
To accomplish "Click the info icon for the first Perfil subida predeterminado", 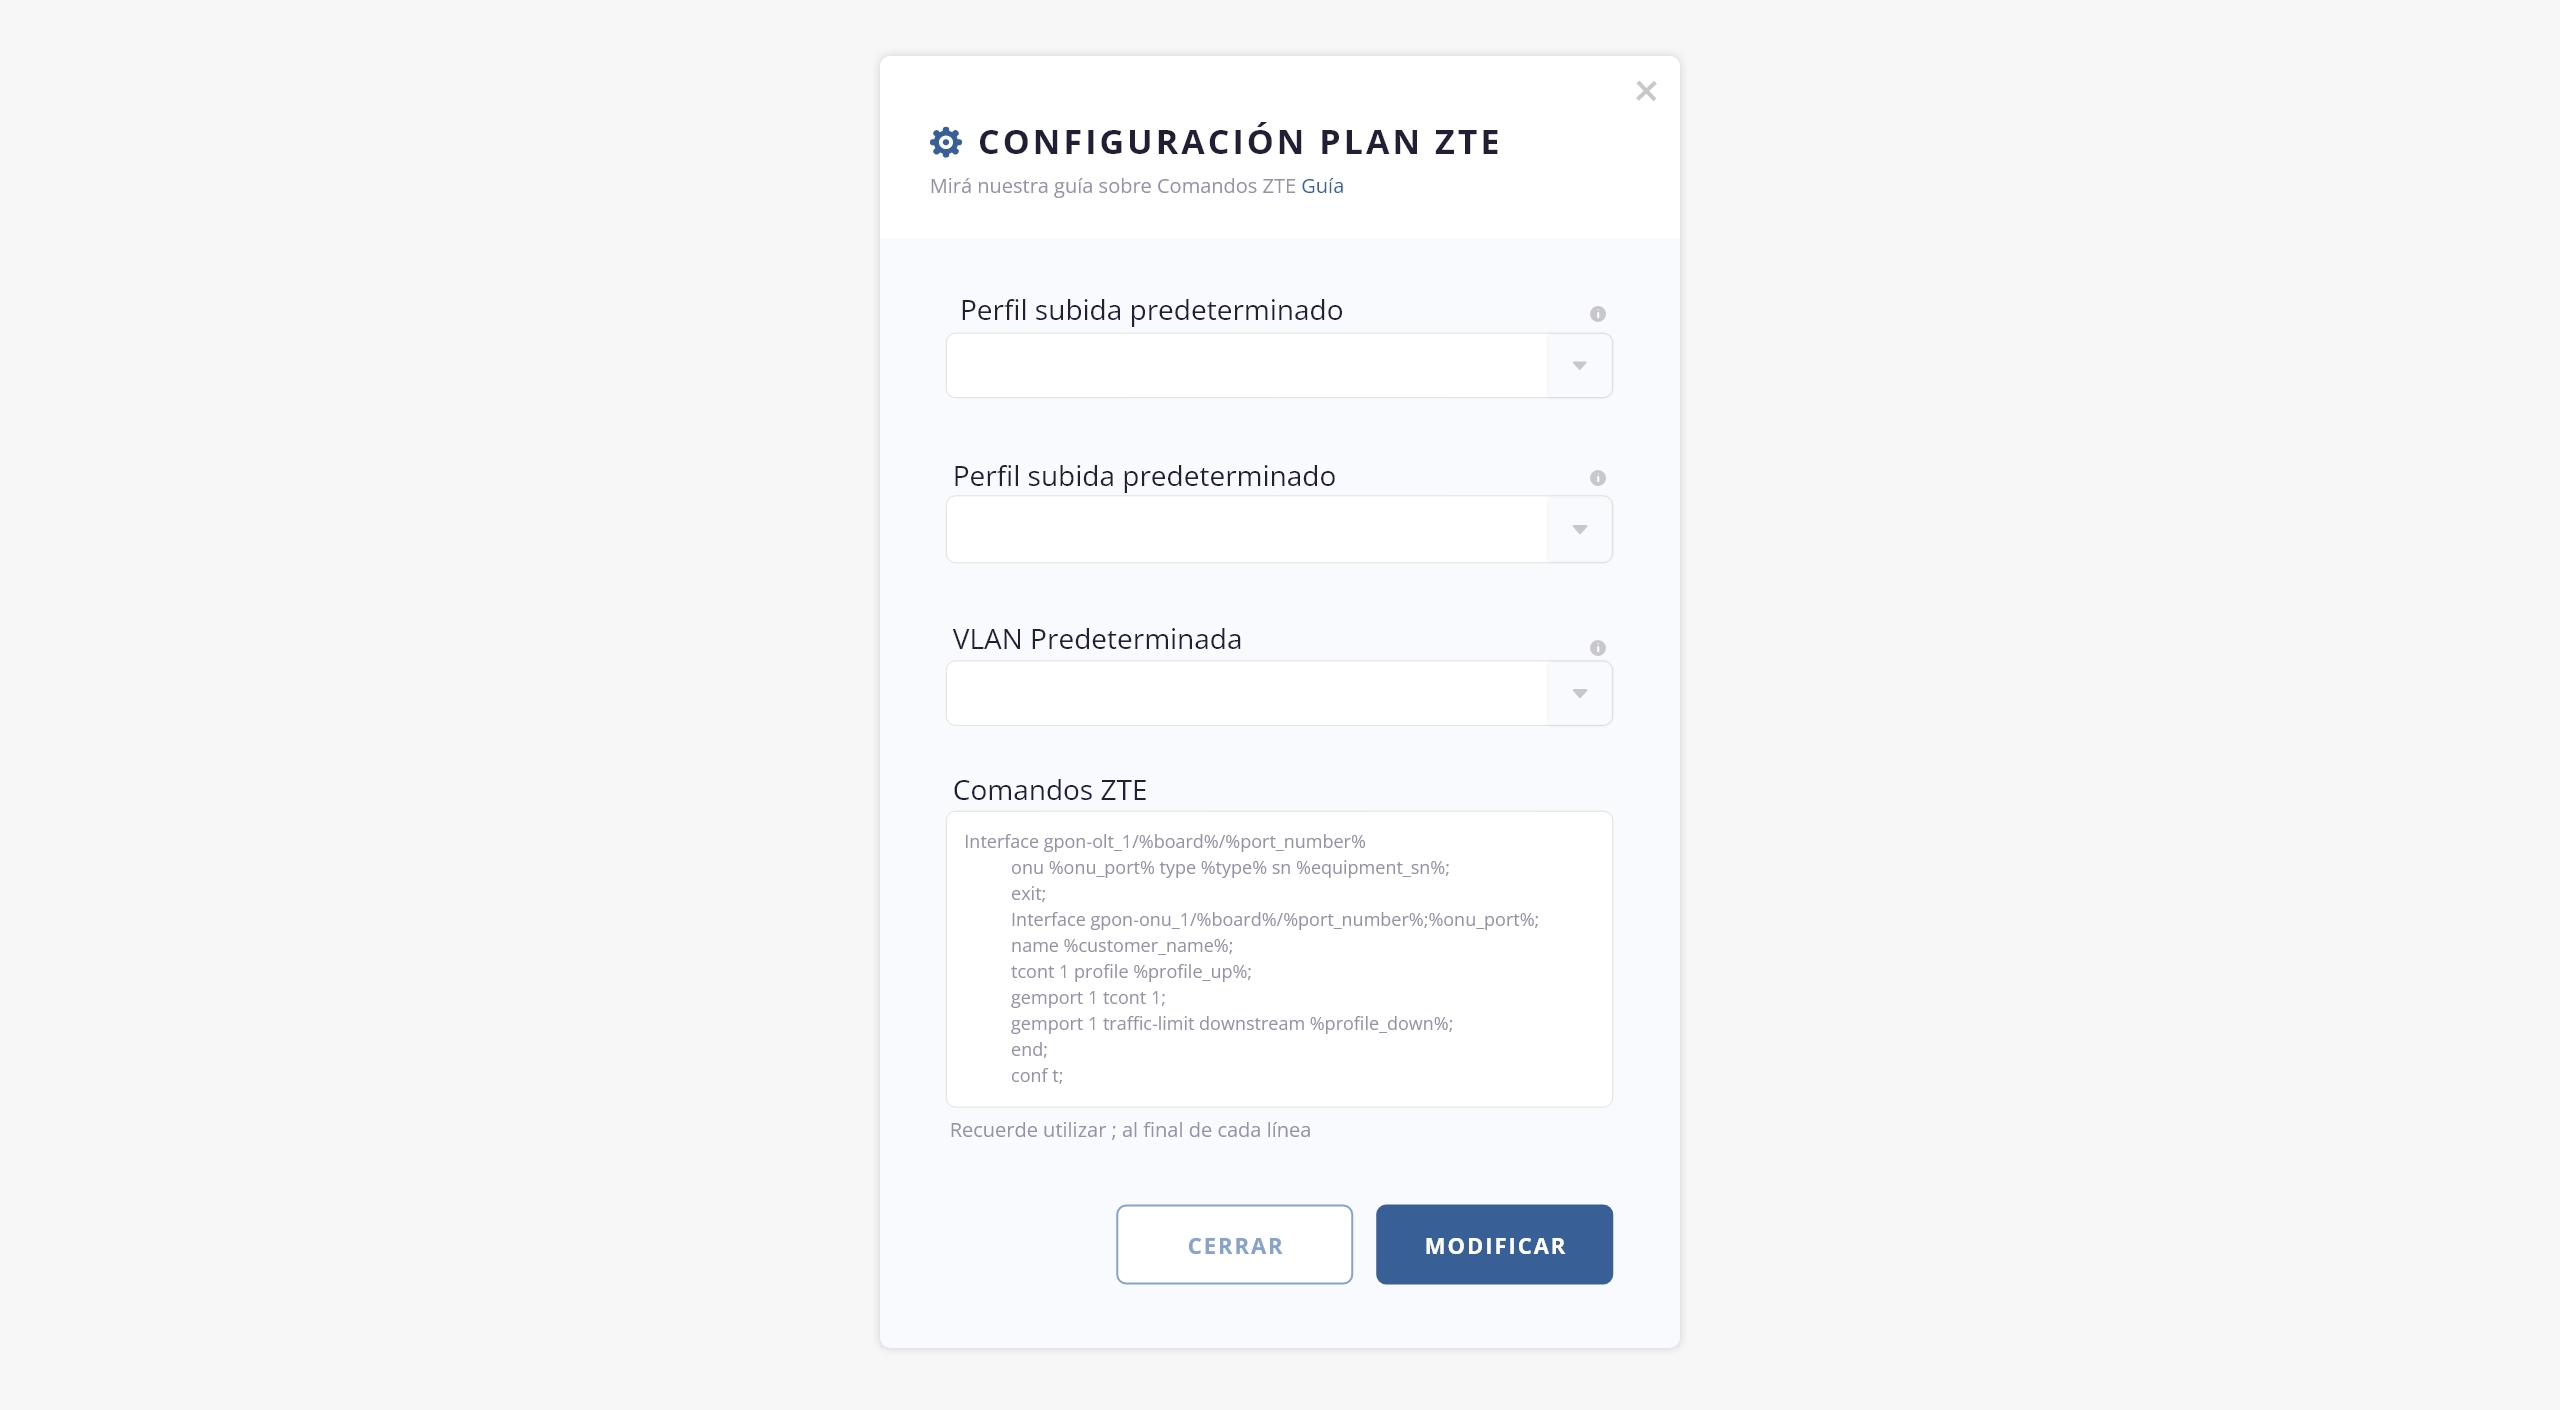I will pyautogui.click(x=1598, y=314).
